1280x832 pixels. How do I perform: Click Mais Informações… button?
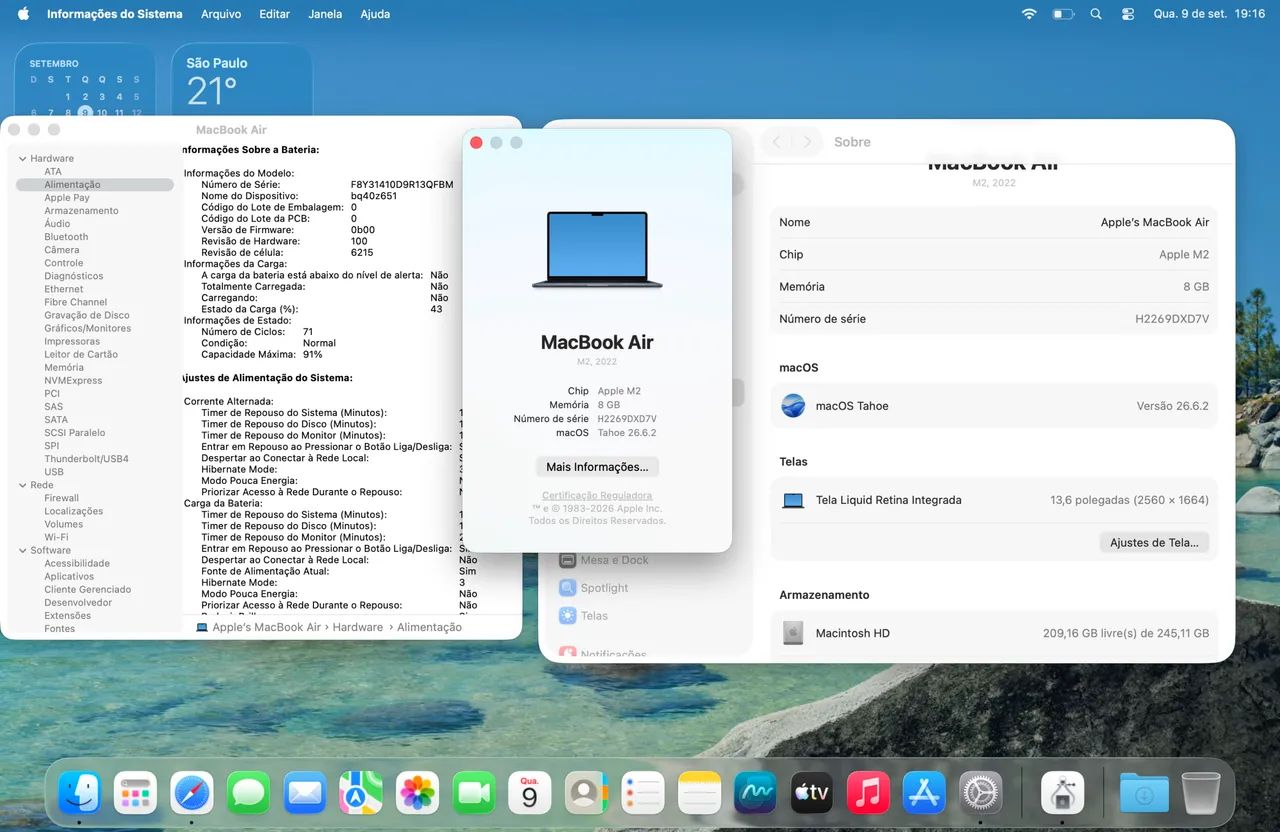(597, 467)
